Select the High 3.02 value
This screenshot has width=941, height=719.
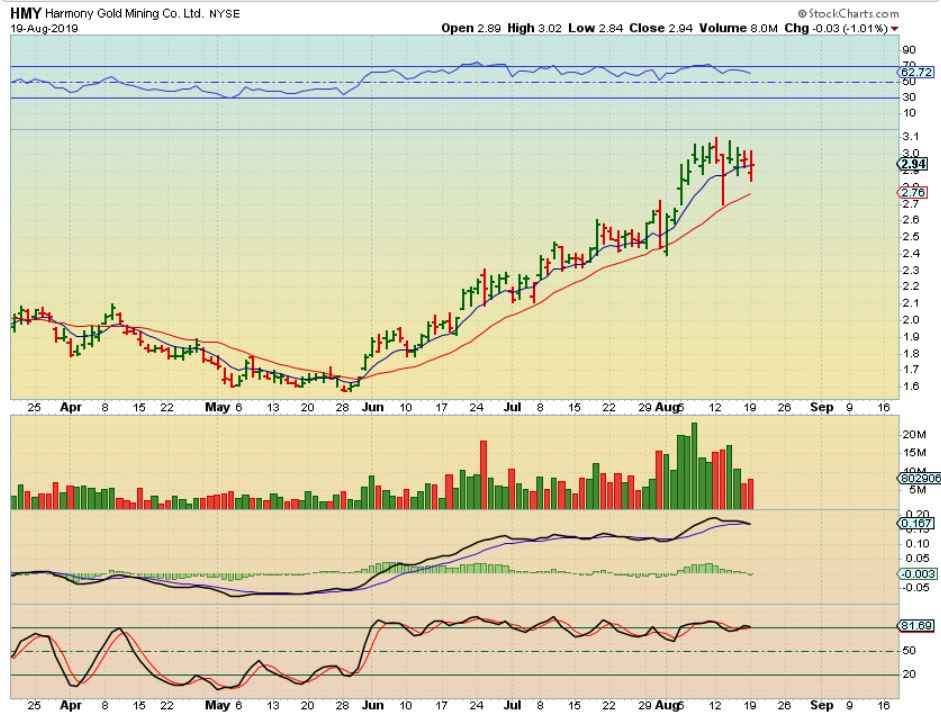point(534,28)
